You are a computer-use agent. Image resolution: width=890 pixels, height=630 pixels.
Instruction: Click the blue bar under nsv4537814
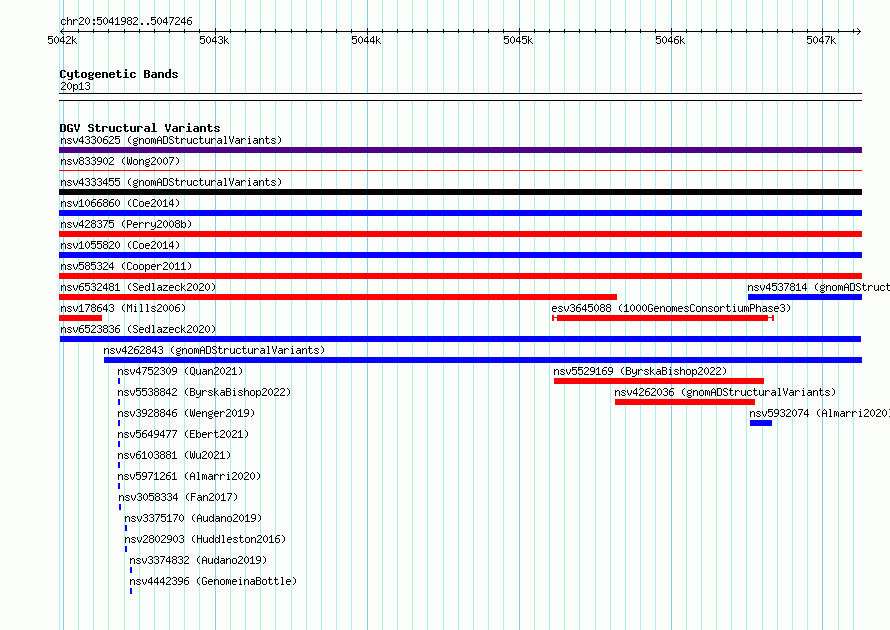click(805, 297)
